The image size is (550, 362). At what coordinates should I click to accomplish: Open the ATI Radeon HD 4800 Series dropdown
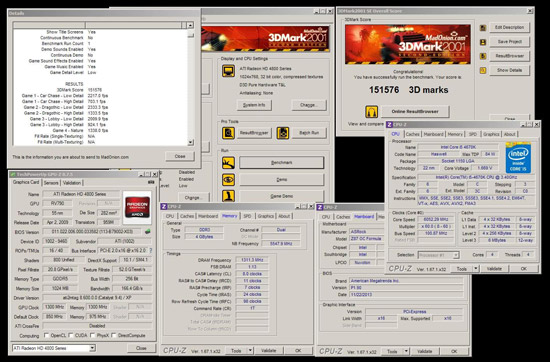[92, 348]
